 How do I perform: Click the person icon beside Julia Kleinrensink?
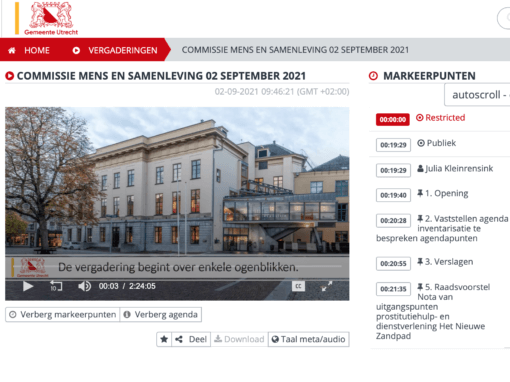(420, 168)
